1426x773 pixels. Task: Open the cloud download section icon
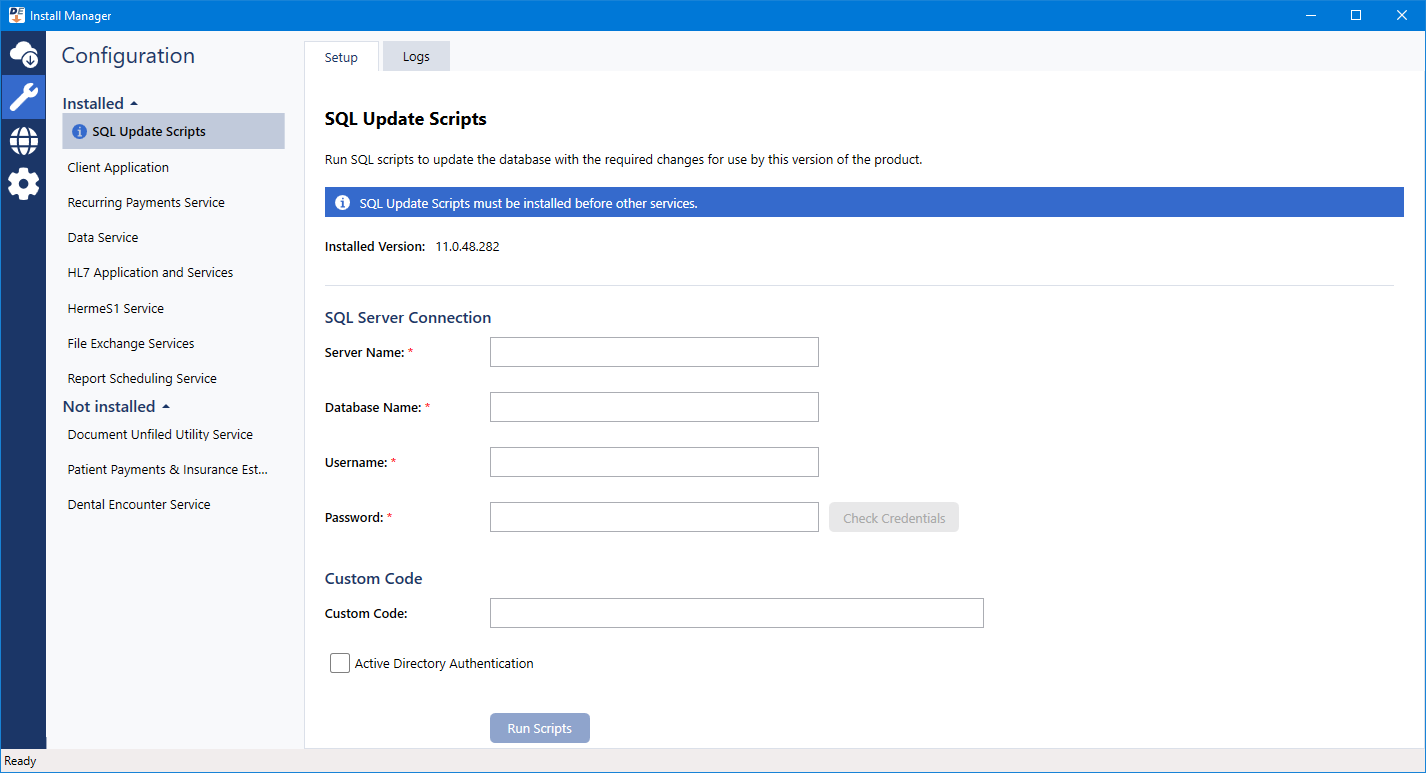[x=23, y=54]
